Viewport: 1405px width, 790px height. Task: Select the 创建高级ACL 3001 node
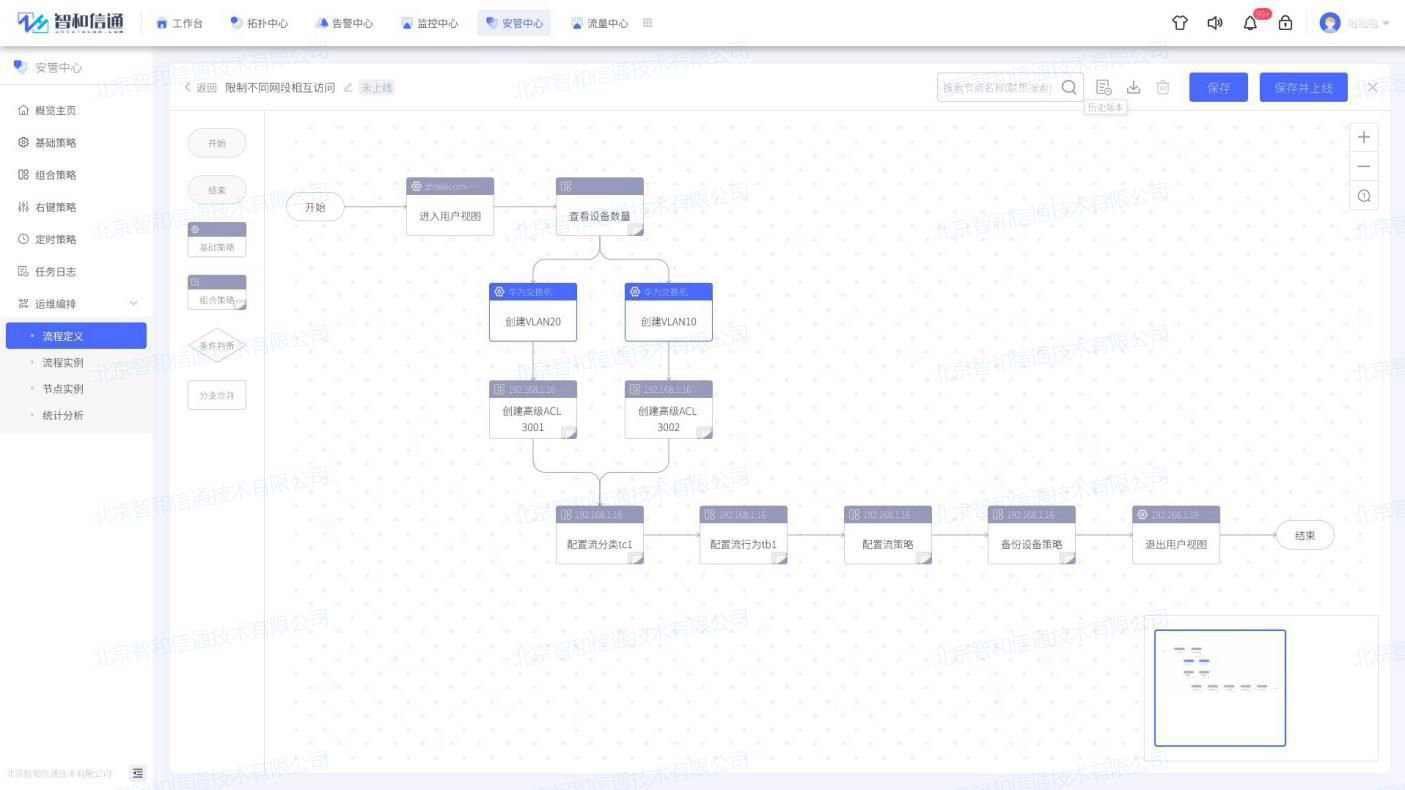[x=533, y=410]
